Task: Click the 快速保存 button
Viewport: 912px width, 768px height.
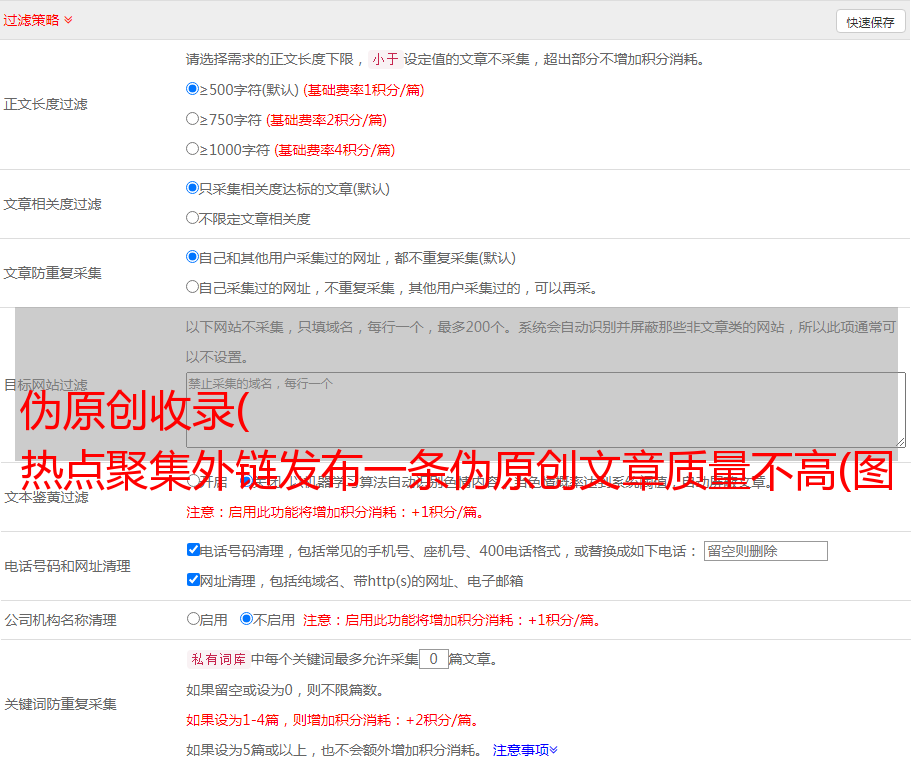Action: [x=870, y=22]
